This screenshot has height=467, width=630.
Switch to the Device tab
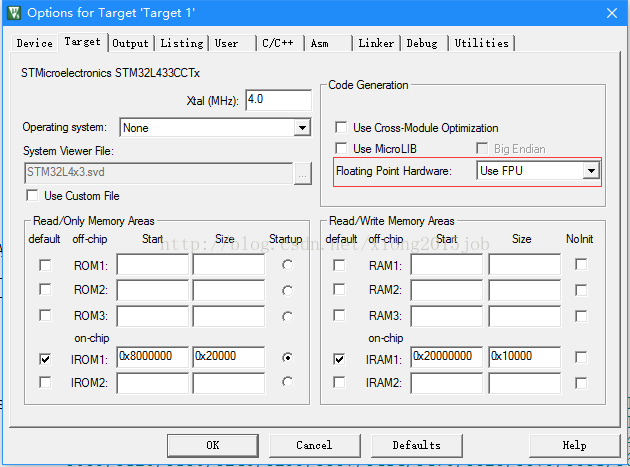click(x=35, y=43)
